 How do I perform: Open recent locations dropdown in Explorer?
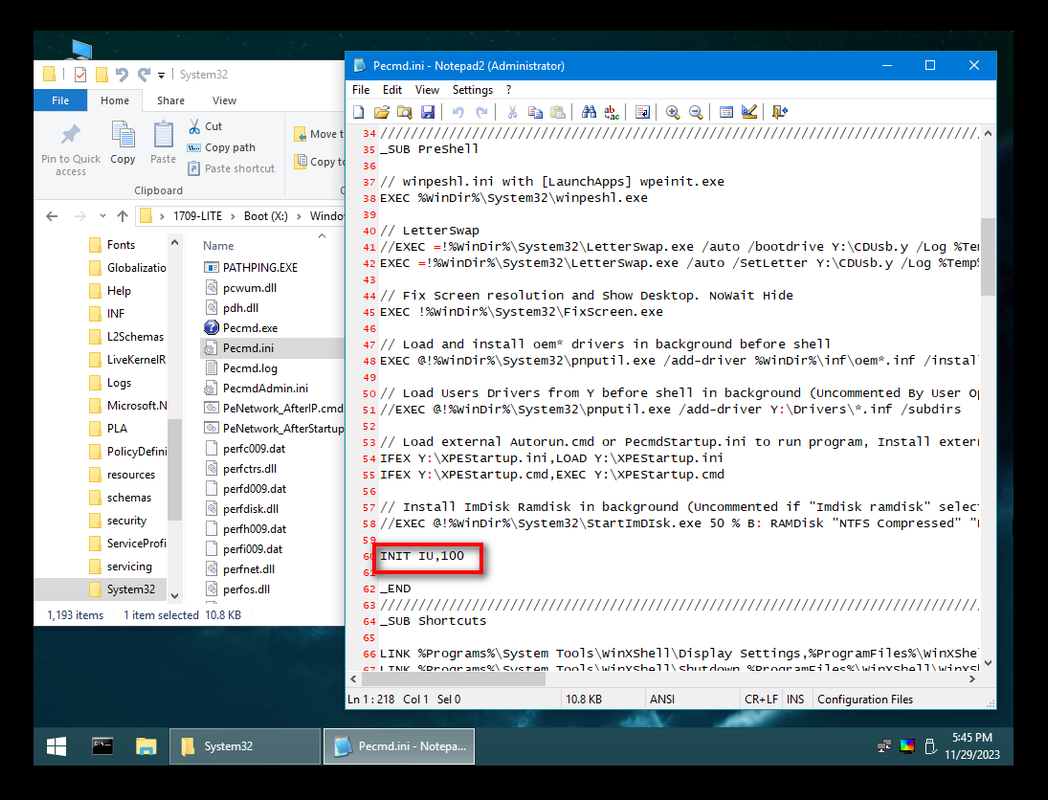coord(102,216)
